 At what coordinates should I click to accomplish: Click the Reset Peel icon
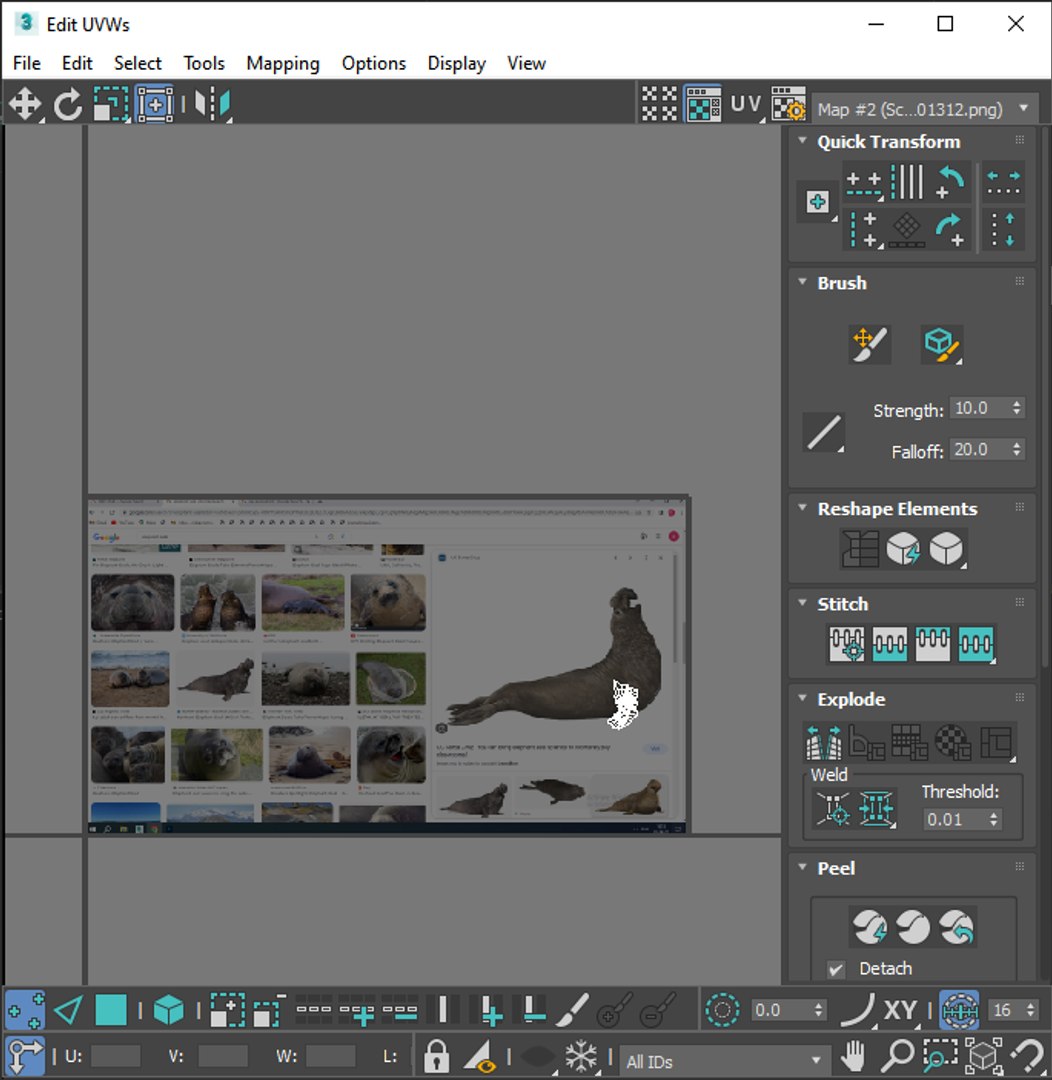[956, 926]
